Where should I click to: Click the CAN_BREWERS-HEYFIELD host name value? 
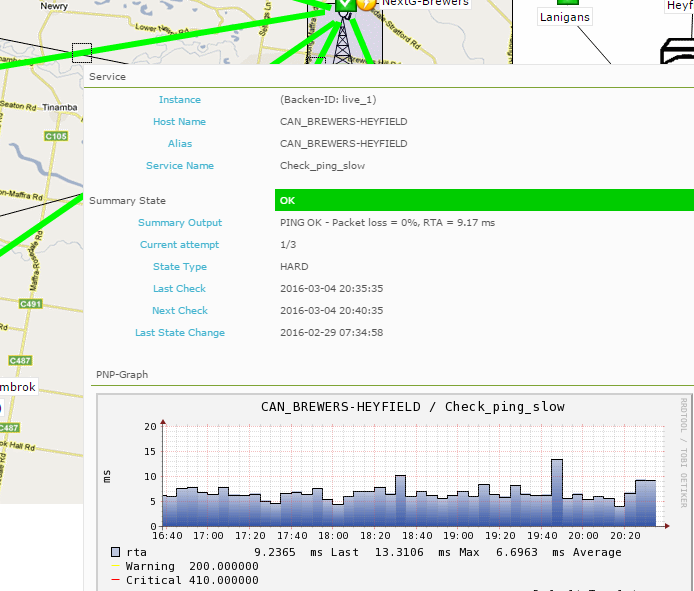[343, 122]
